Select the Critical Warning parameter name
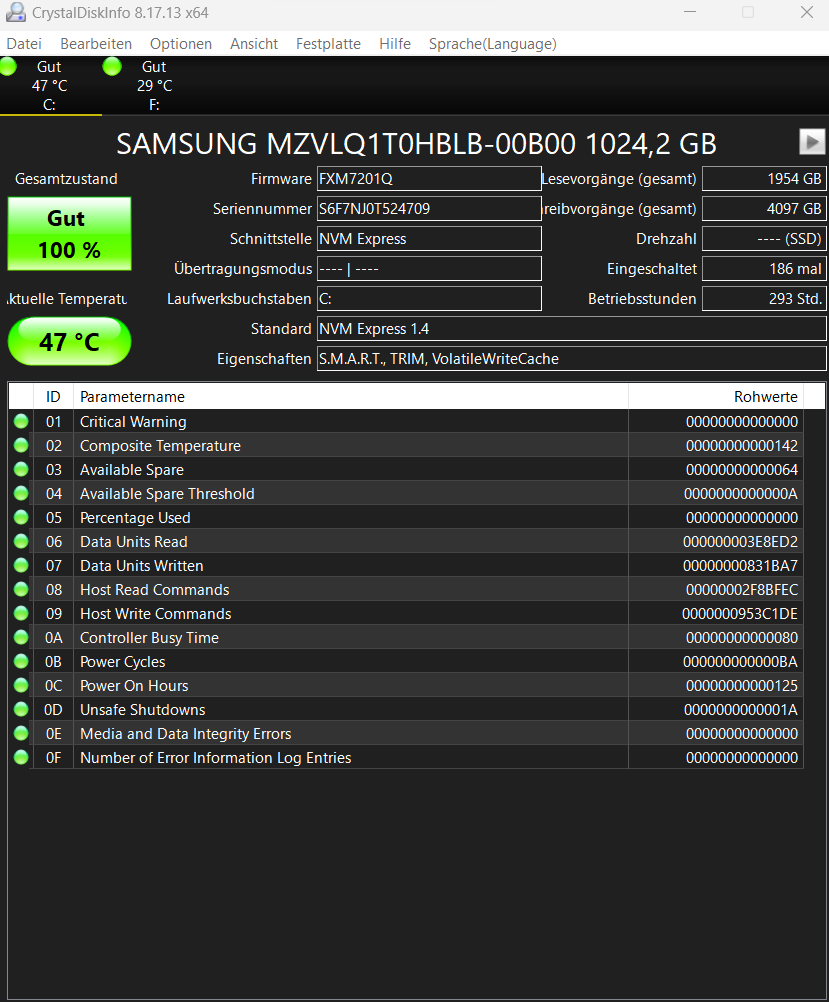 click(133, 422)
